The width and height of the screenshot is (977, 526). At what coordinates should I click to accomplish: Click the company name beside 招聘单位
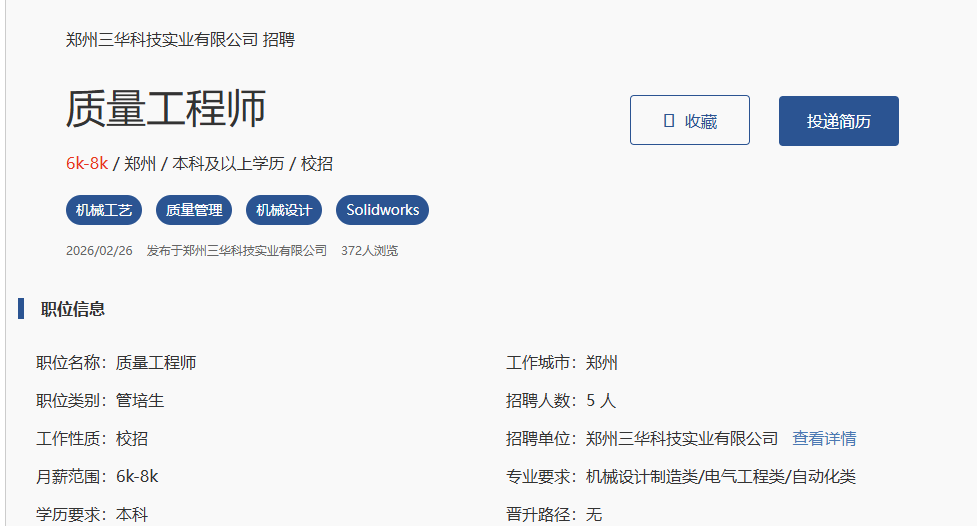point(682,438)
